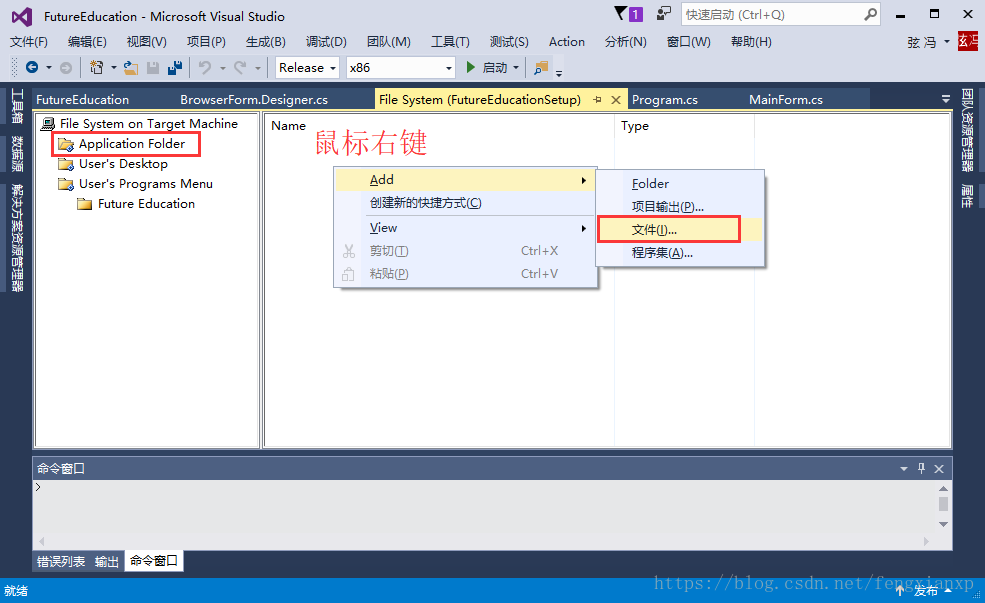This screenshot has width=985, height=603.
Task: Click the Redo arrow icon
Action: pos(240,67)
